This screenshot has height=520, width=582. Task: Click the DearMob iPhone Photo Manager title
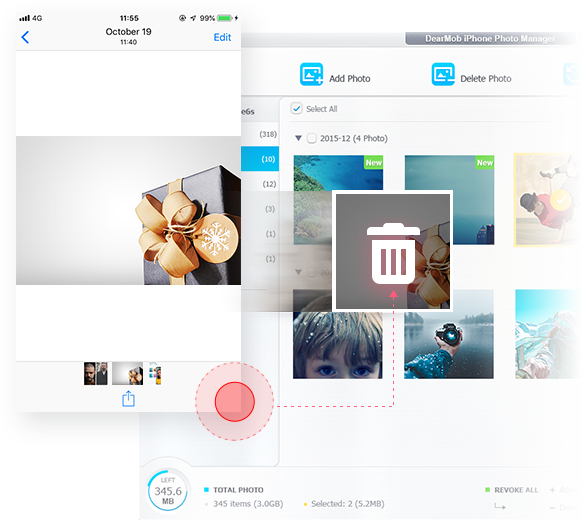click(490, 39)
